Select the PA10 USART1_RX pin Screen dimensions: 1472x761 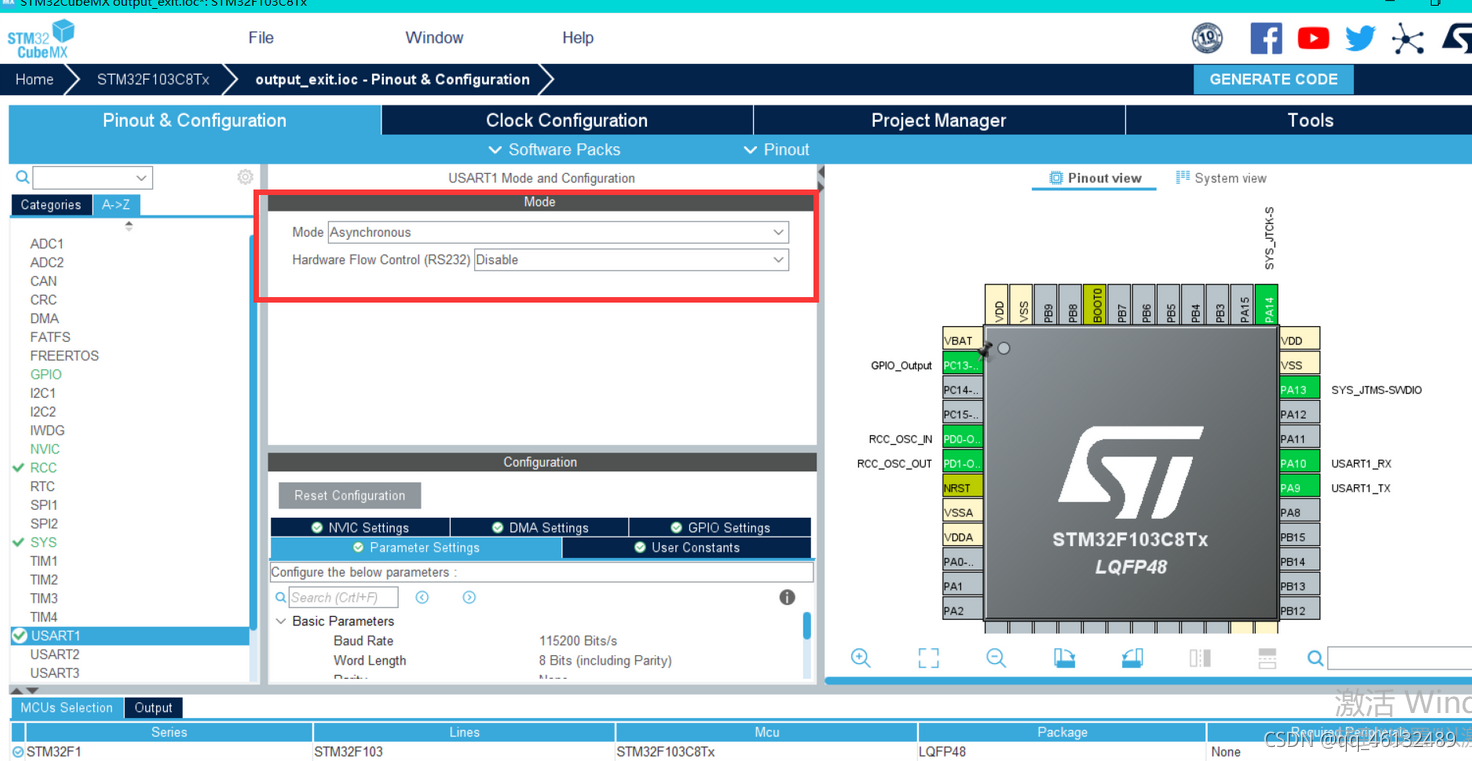[x=1299, y=463]
